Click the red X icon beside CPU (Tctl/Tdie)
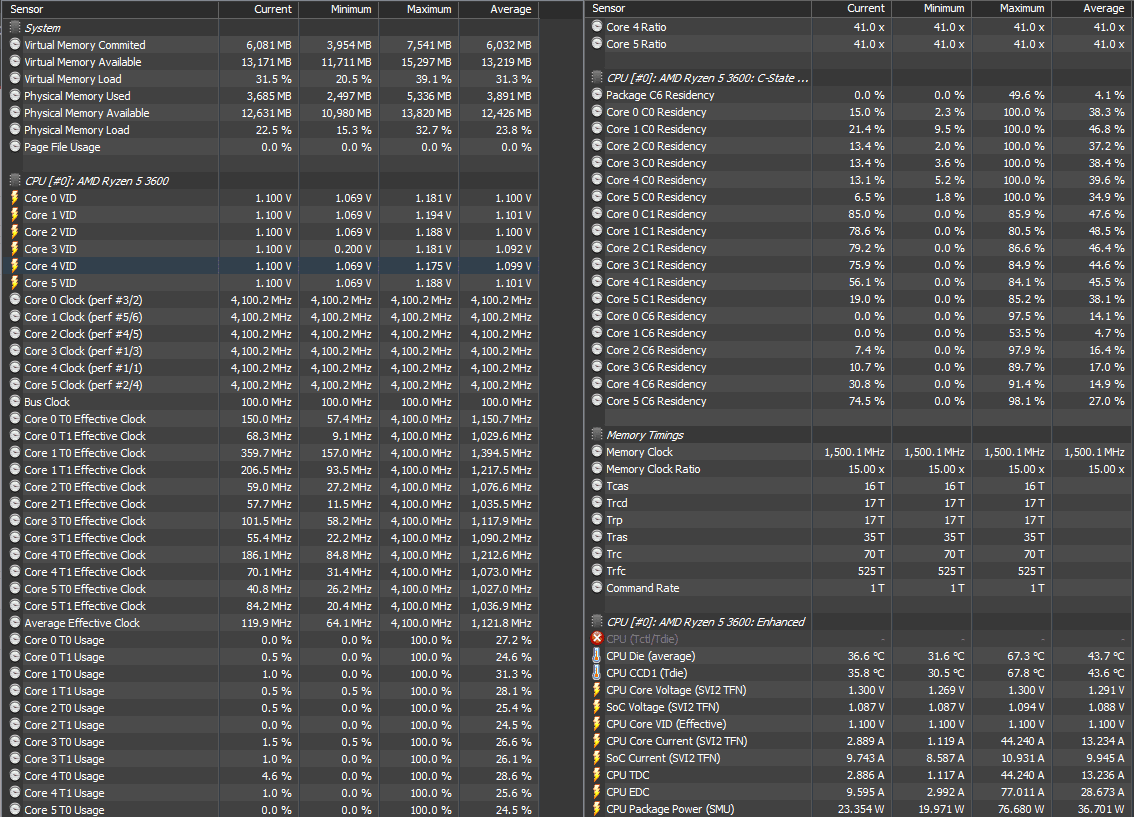Screen dimensions: 1134x817 tap(597, 638)
